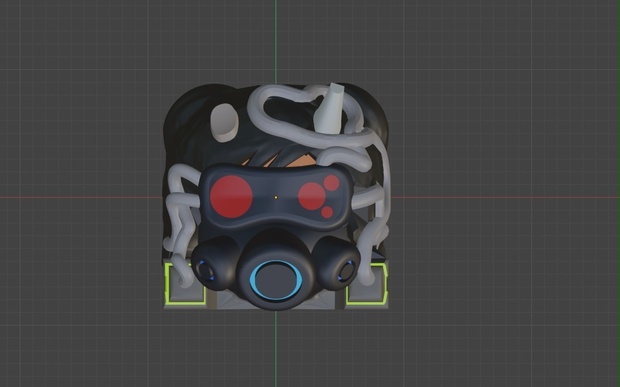Click the blue ring on the central respirator
Screen dimensions: 620x387
tap(276, 280)
